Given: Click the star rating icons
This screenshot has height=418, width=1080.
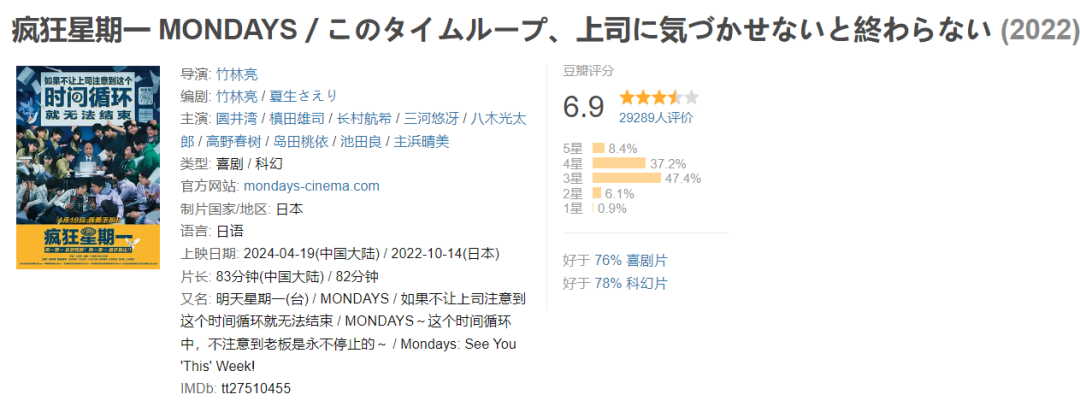Looking at the screenshot, I should point(659,97).
